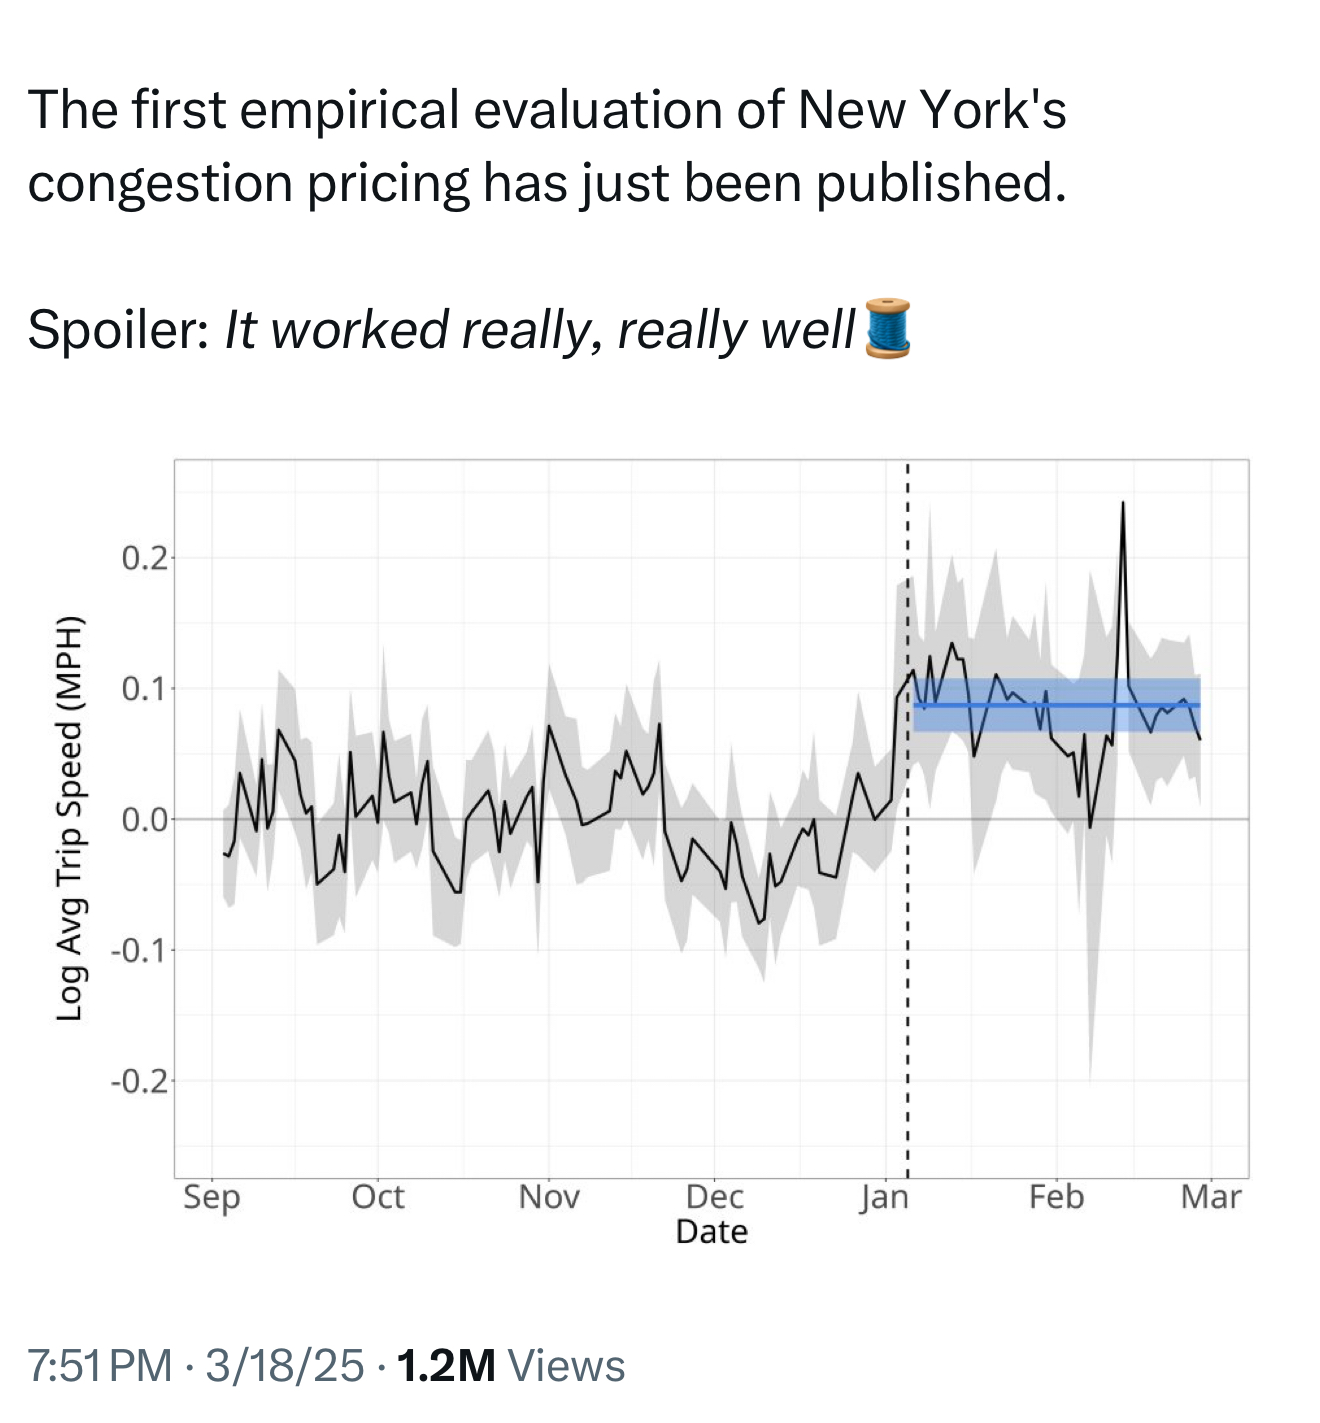Screen dimensions: 1320x1423
Task: Select the 'Jan' x-axis label
Action: pyautogui.click(x=885, y=1197)
